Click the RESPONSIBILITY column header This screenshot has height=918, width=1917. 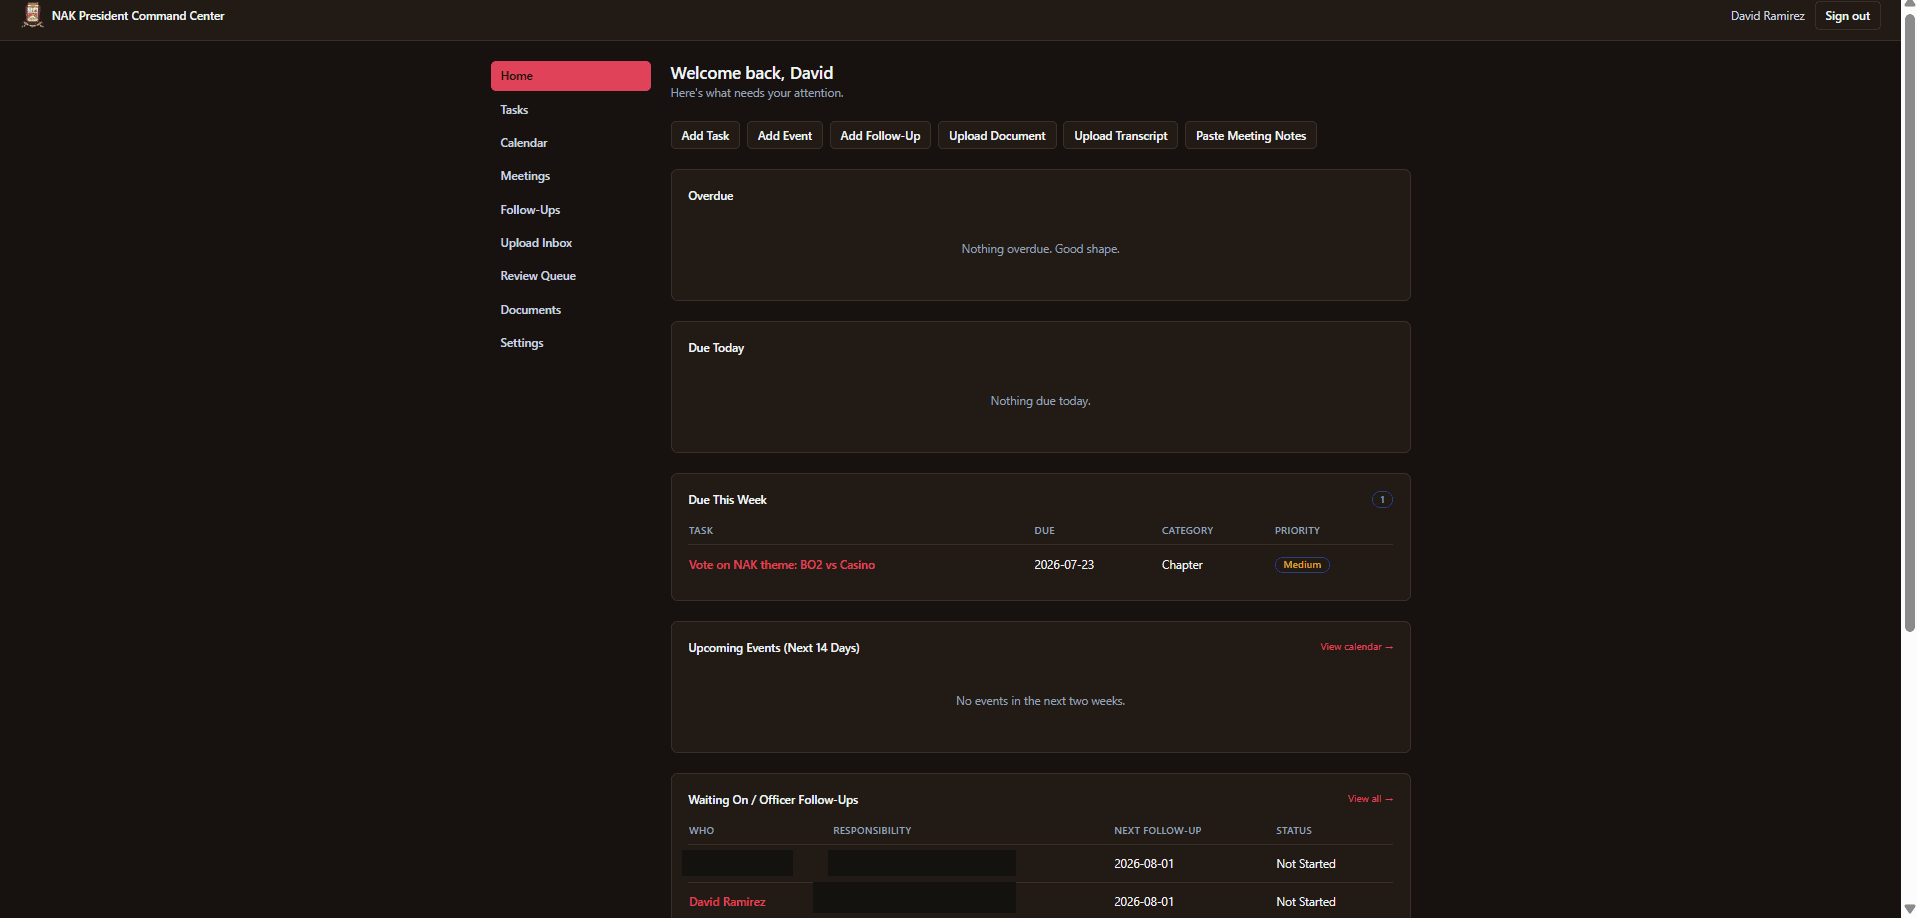[872, 831]
